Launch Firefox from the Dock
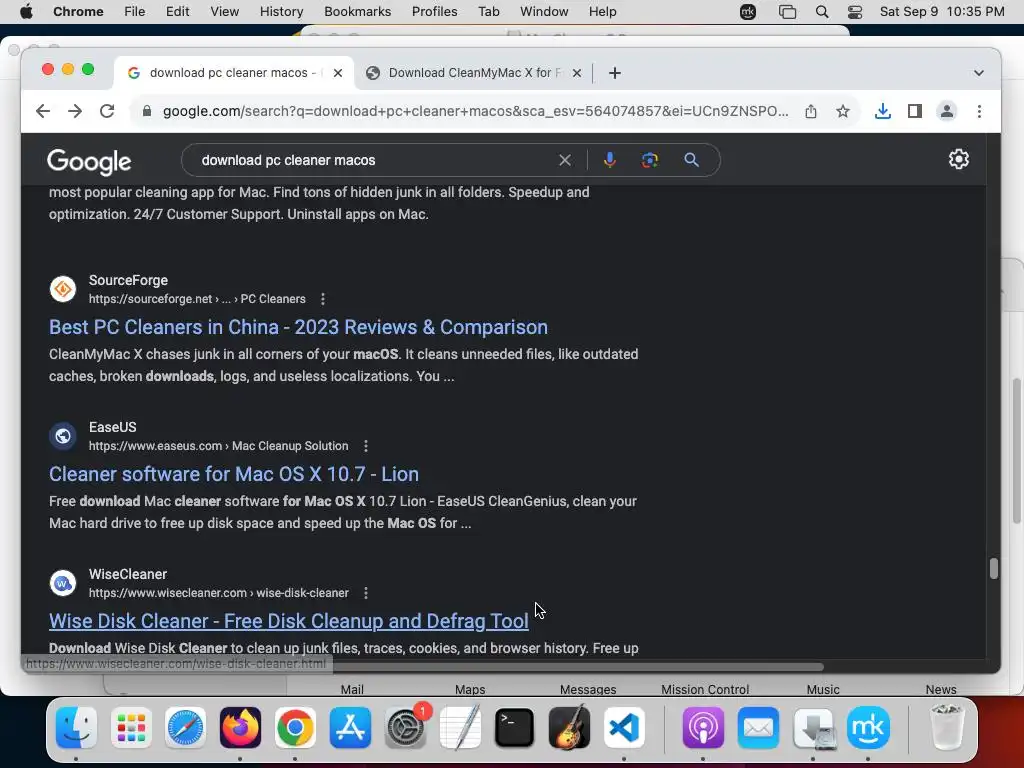1024x768 pixels. point(240,728)
